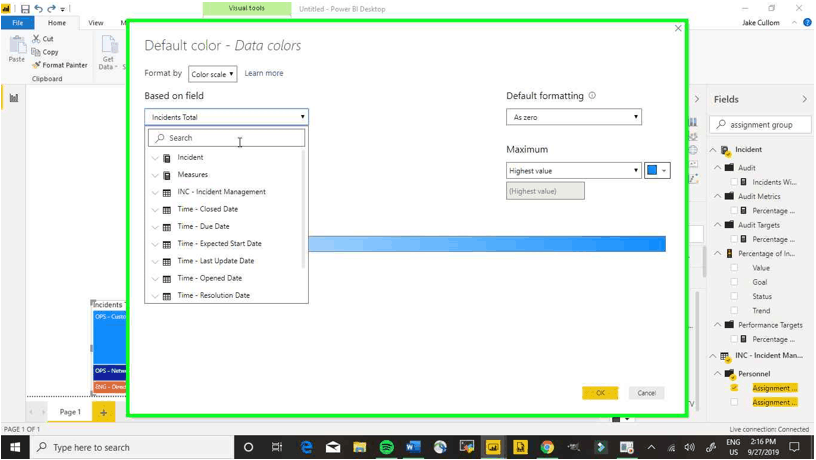Expand the Incident folder in field list

tap(155, 158)
